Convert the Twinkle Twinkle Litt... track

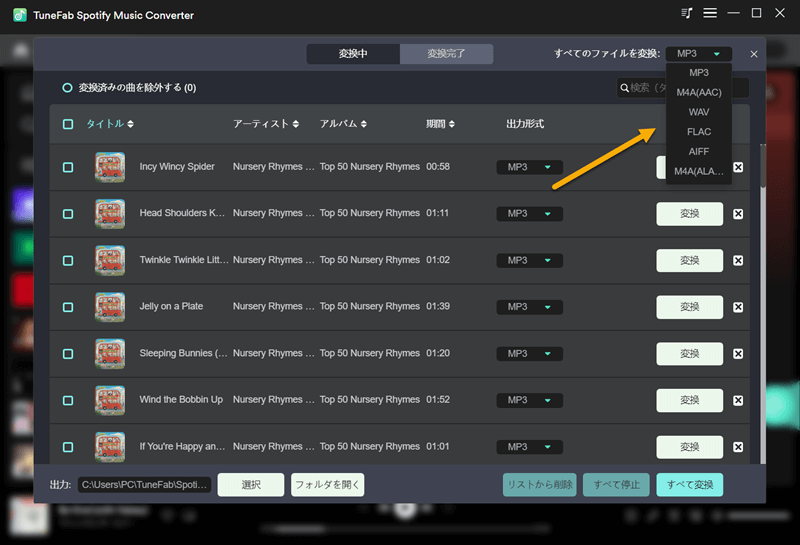pyautogui.click(x=689, y=260)
